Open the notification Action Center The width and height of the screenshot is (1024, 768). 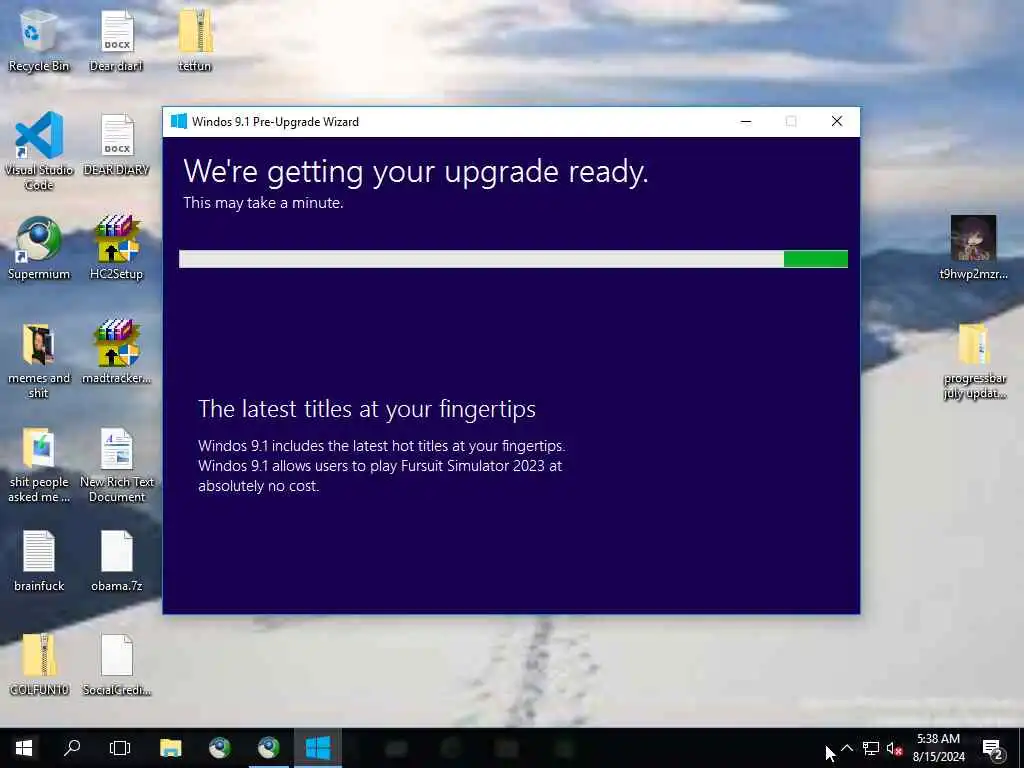pos(993,748)
